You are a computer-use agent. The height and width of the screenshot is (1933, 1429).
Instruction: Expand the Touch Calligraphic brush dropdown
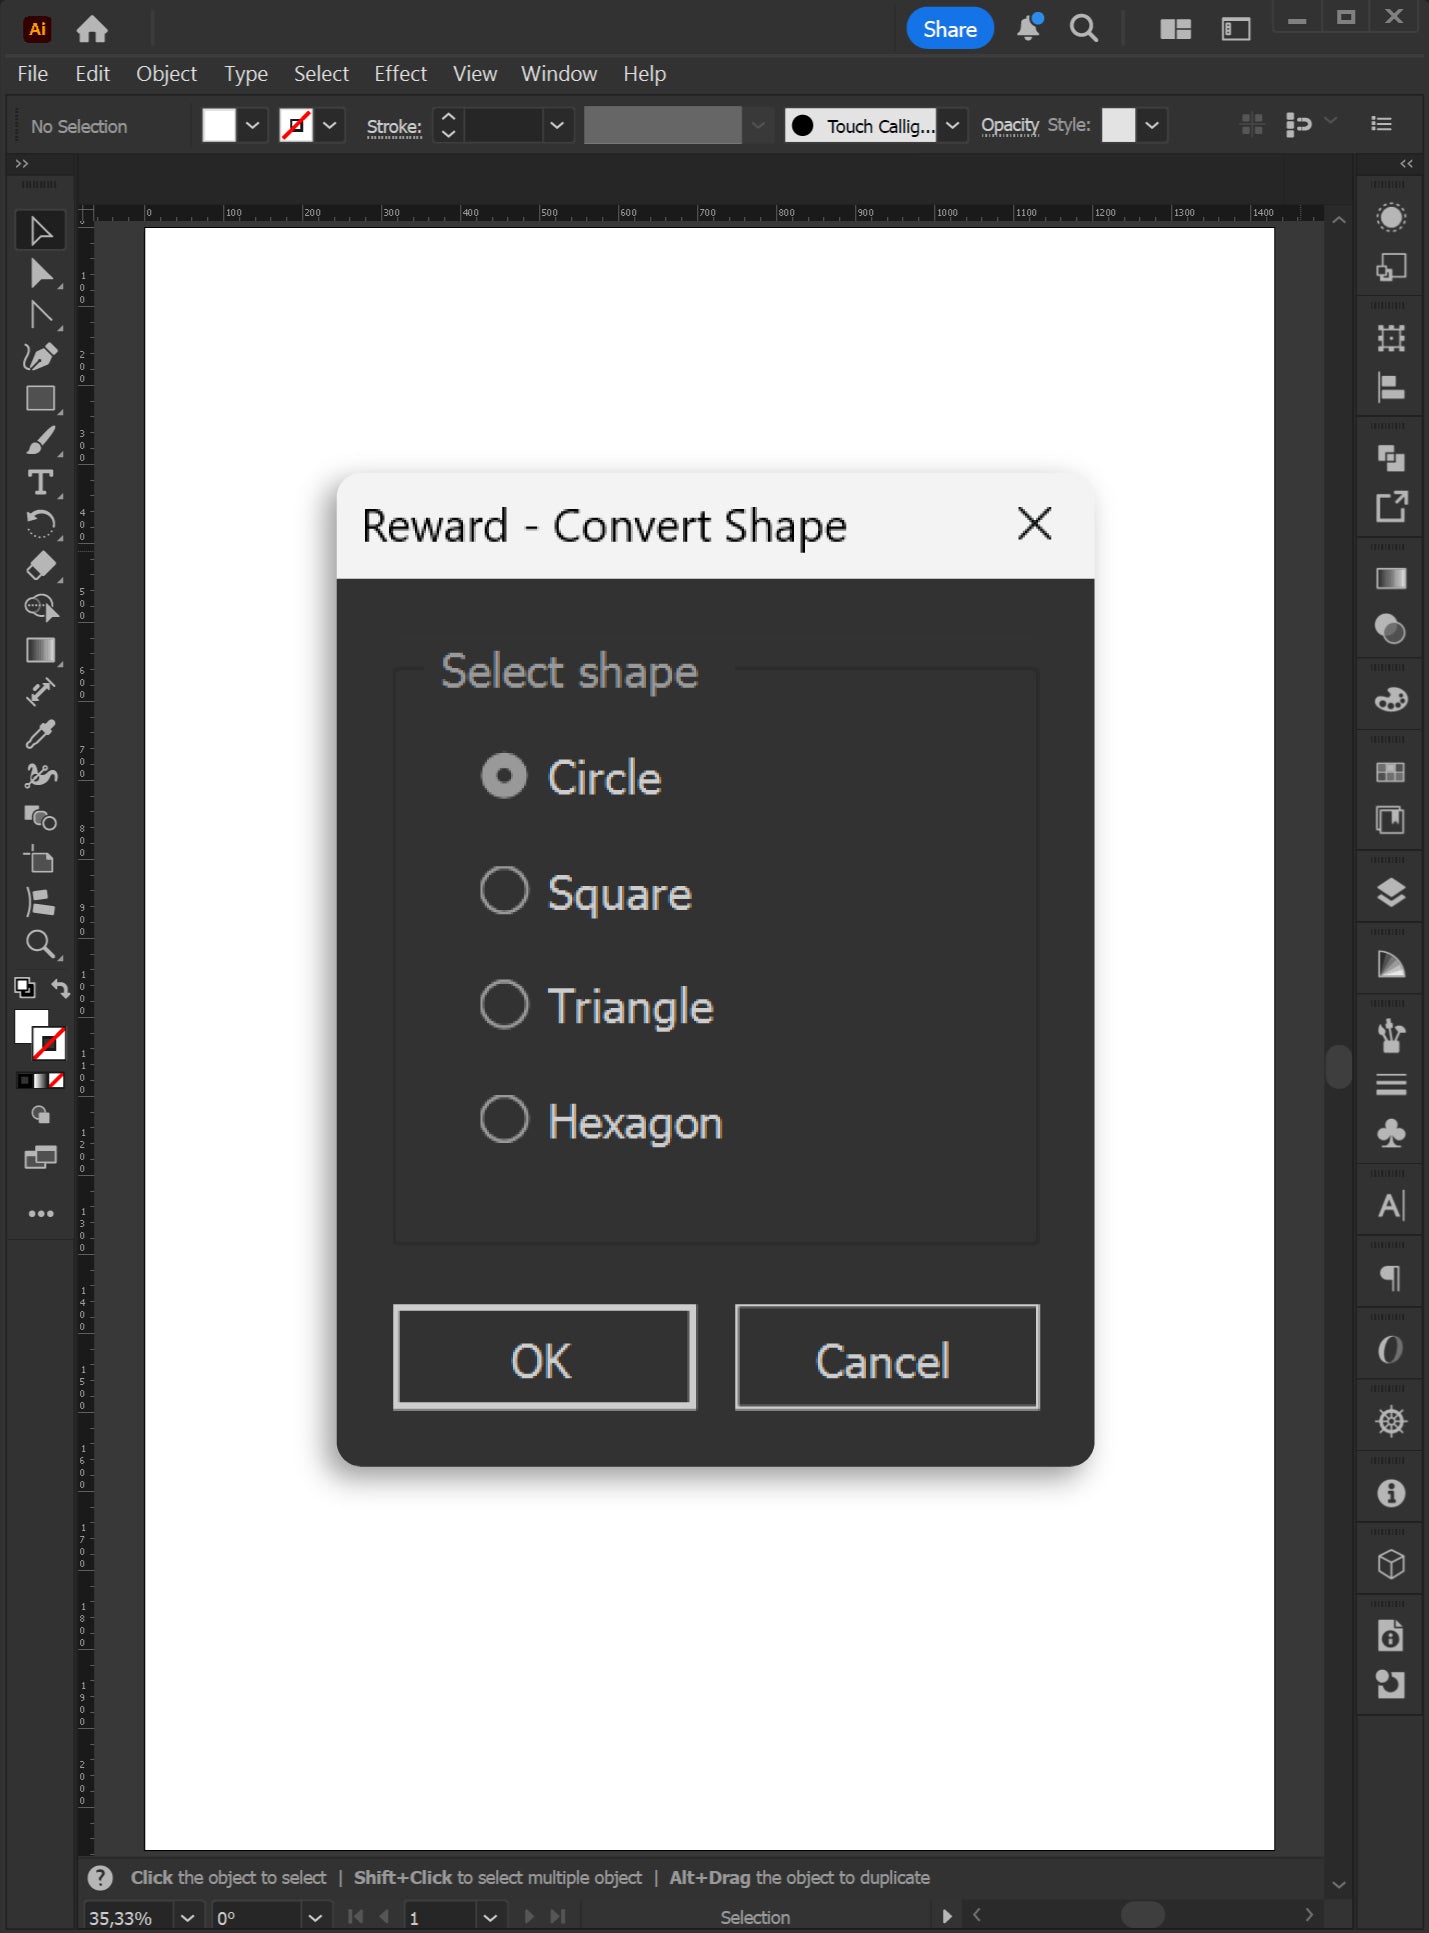point(952,126)
